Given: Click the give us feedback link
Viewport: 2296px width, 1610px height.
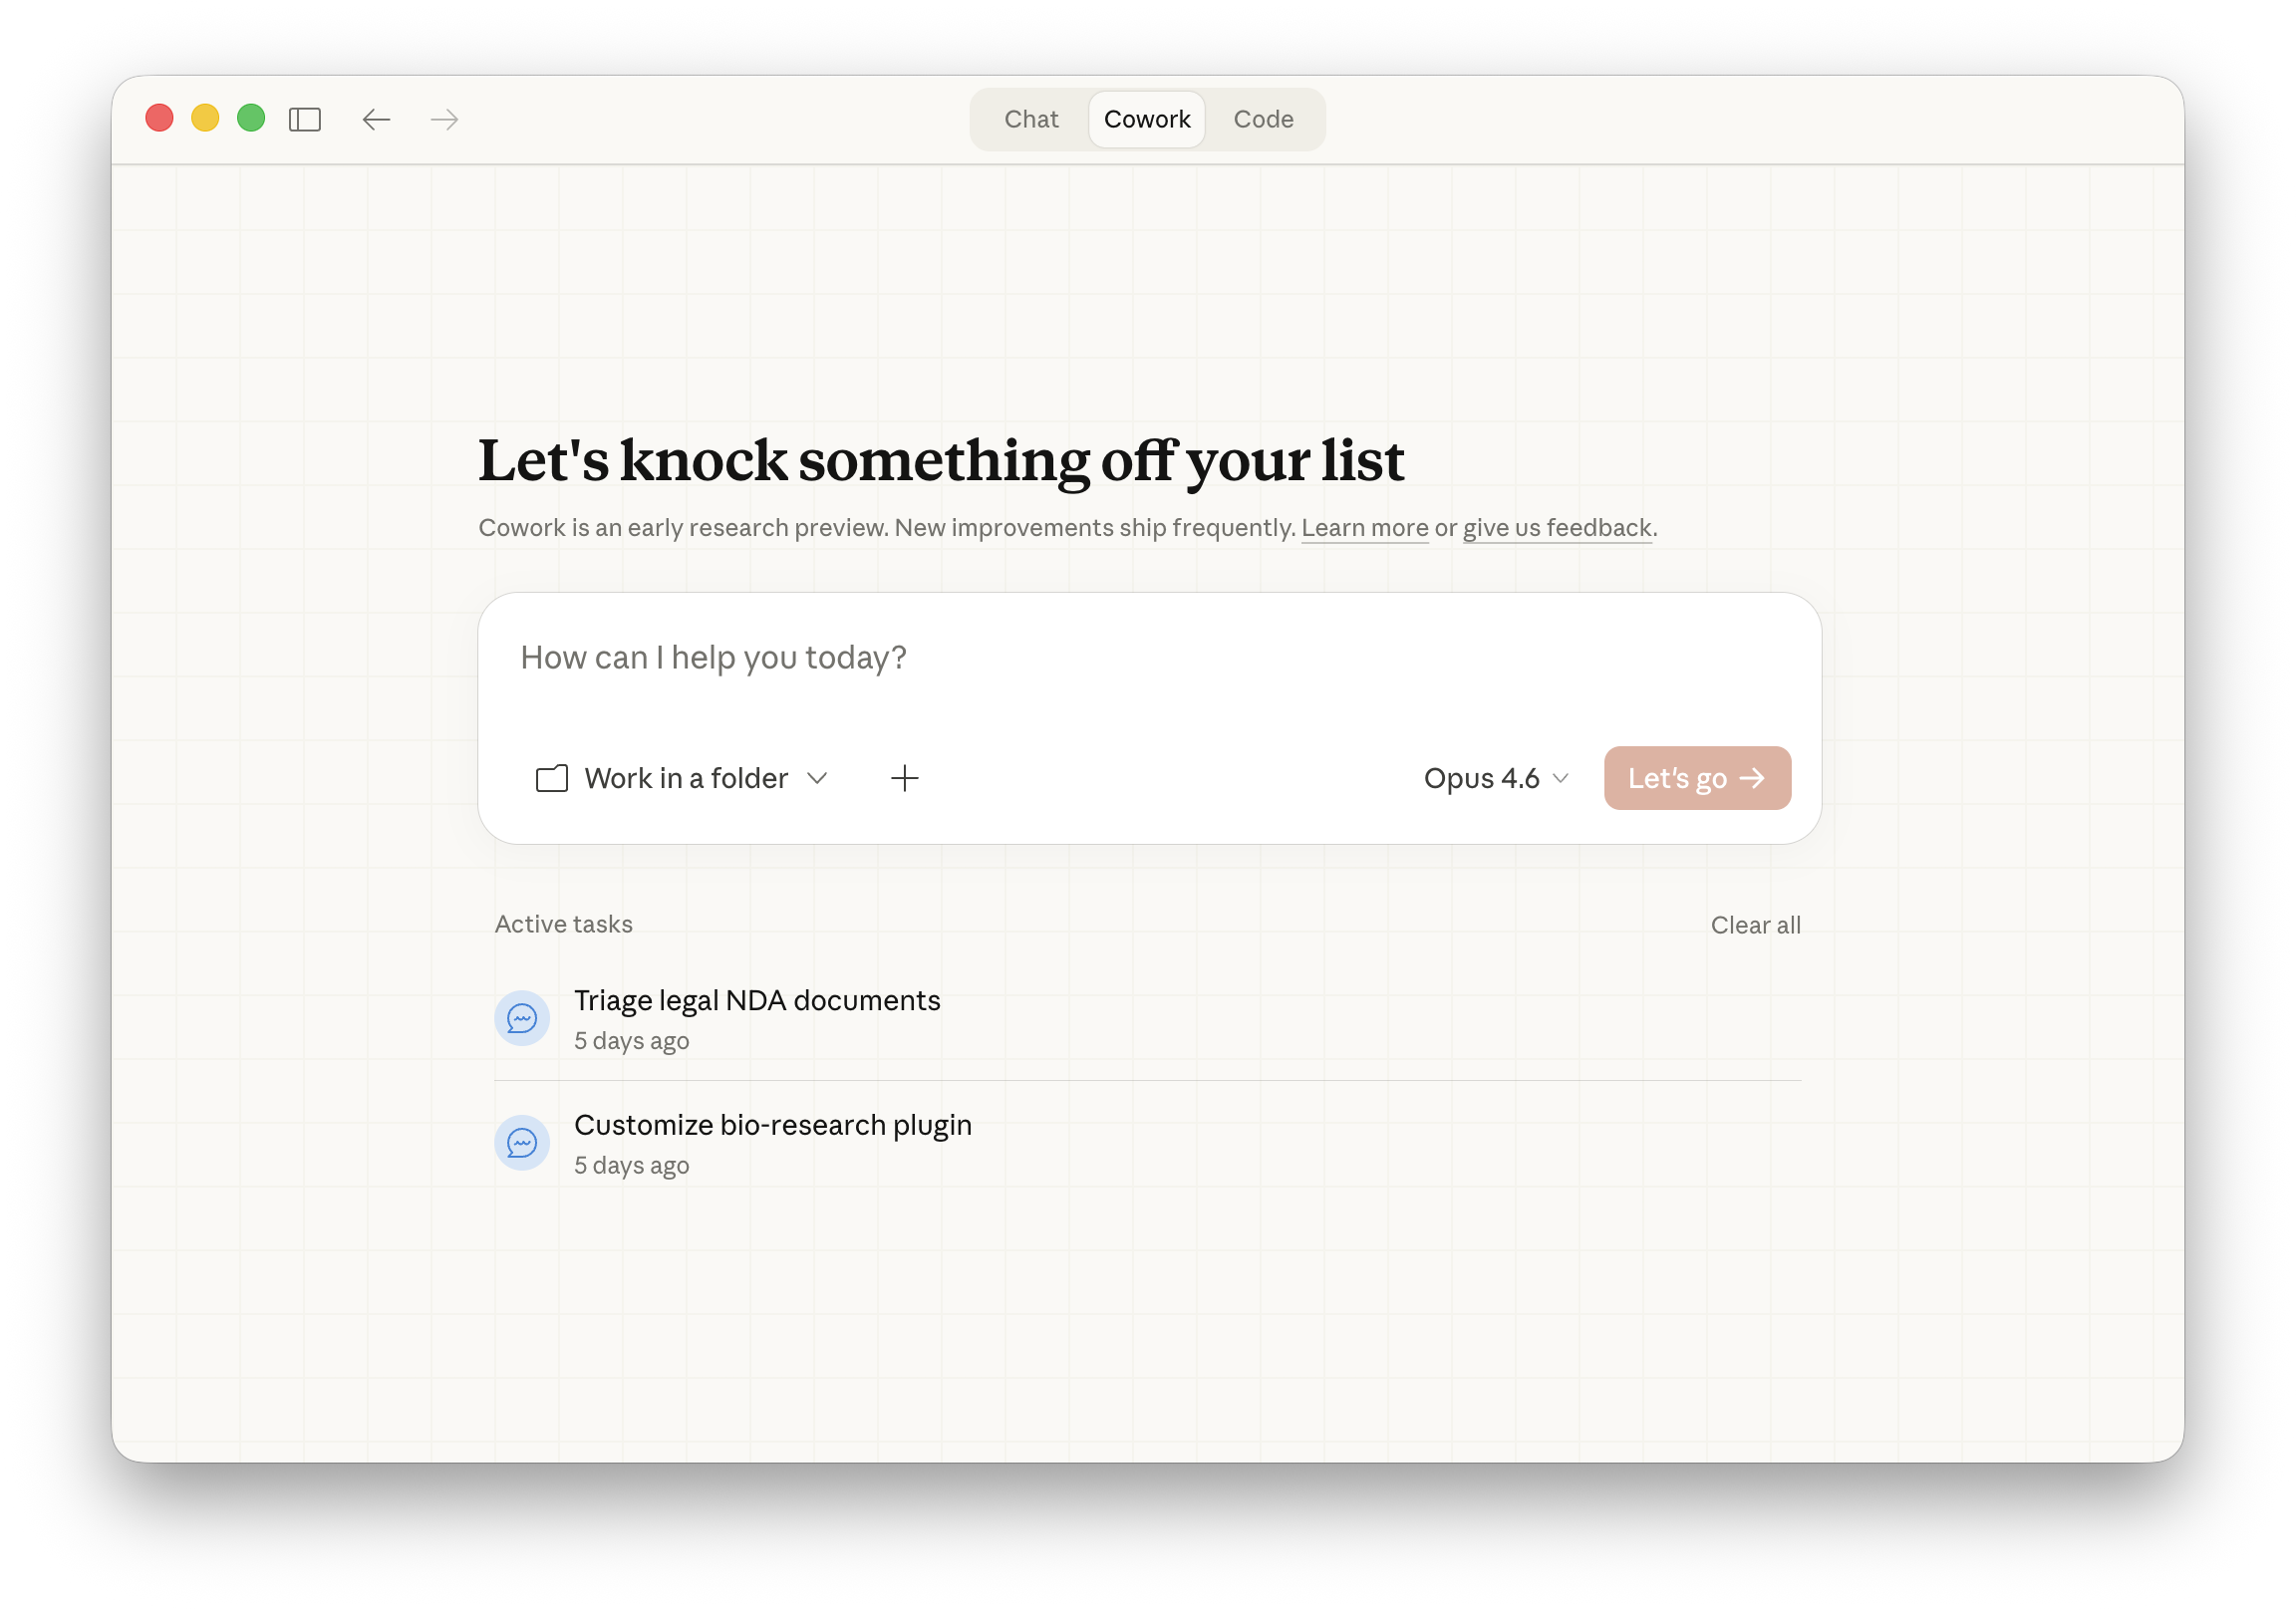Looking at the screenshot, I should [1556, 527].
